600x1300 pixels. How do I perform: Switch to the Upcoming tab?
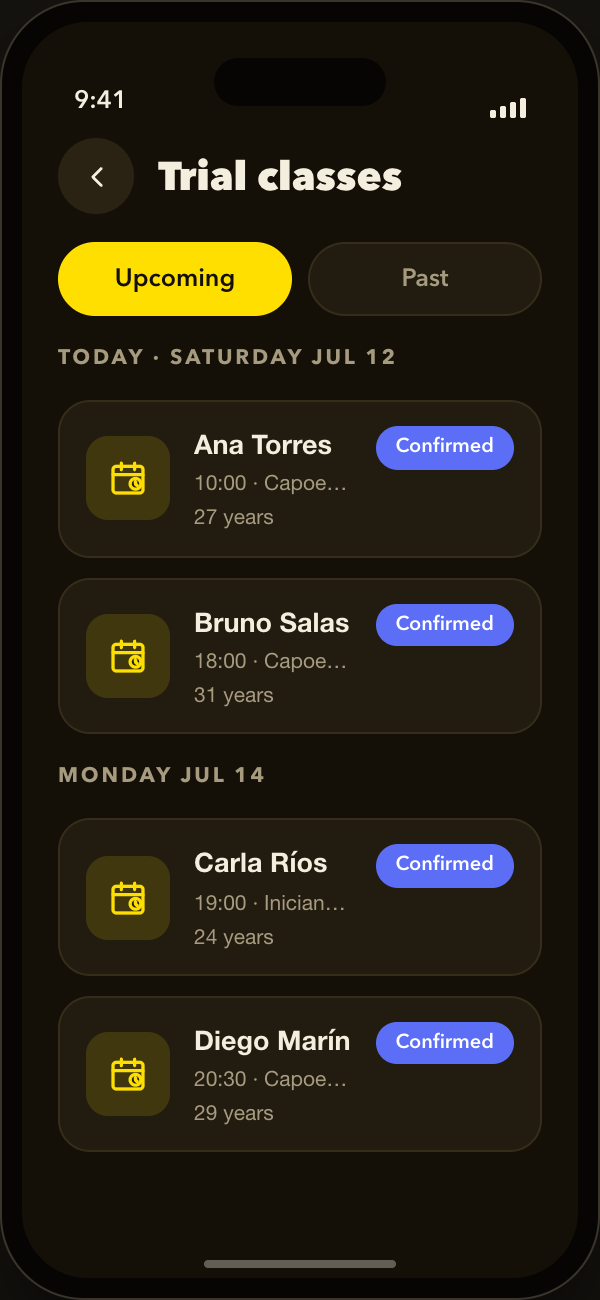(x=175, y=279)
